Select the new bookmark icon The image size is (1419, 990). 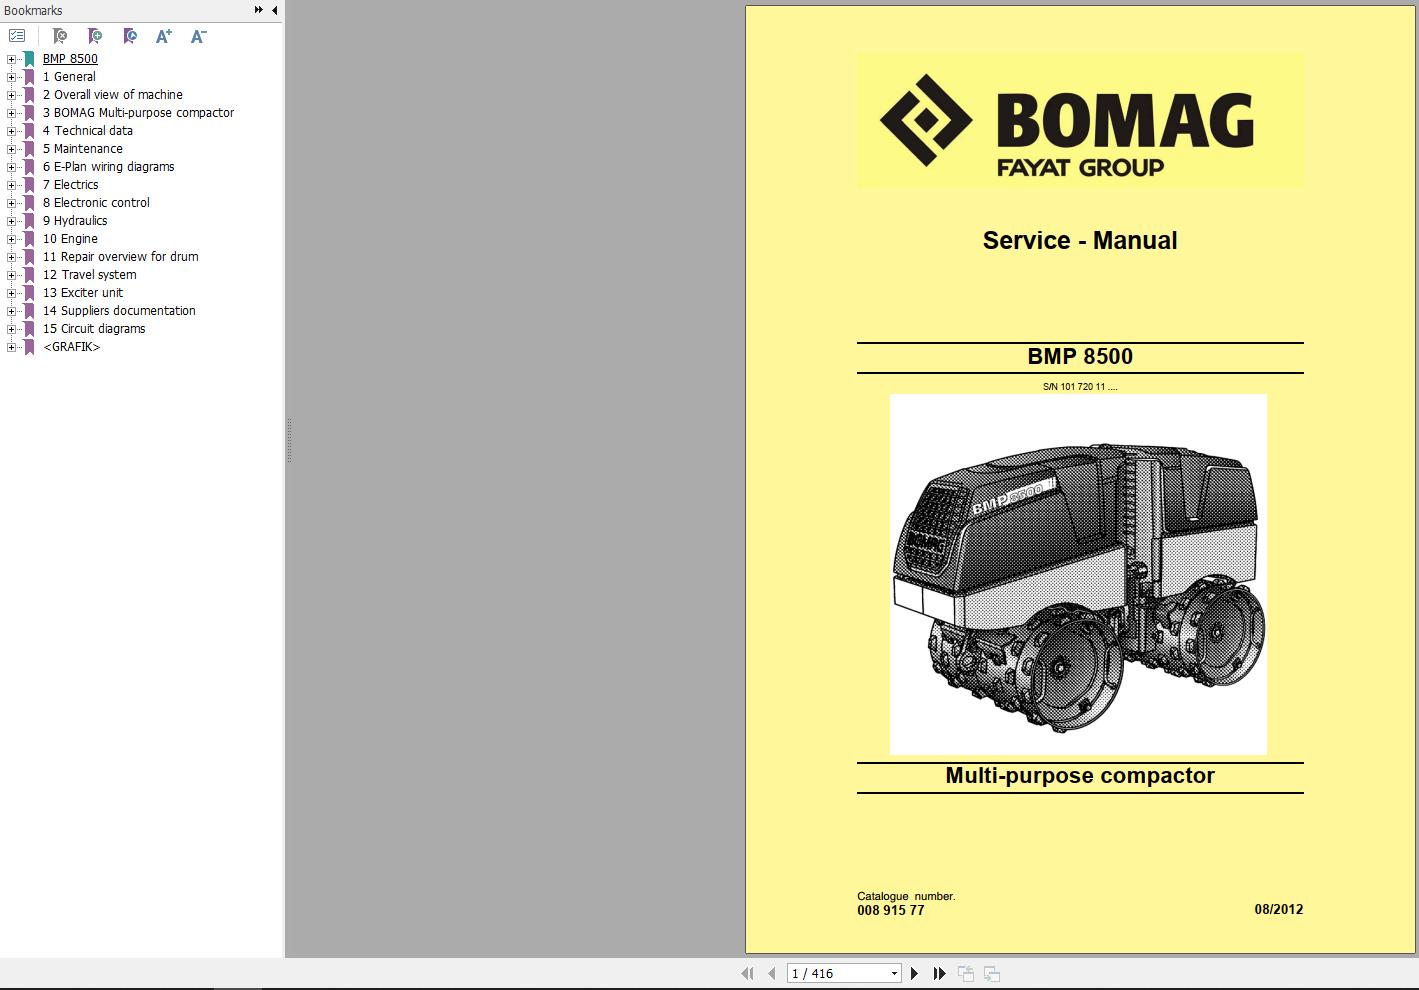(x=94, y=34)
